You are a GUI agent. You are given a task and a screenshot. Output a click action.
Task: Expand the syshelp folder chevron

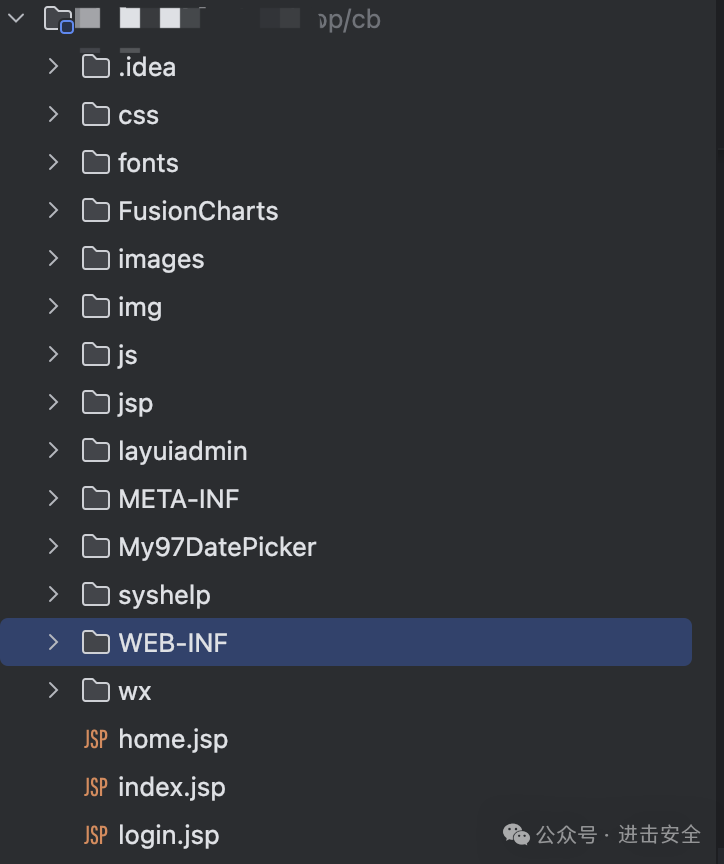[54, 594]
